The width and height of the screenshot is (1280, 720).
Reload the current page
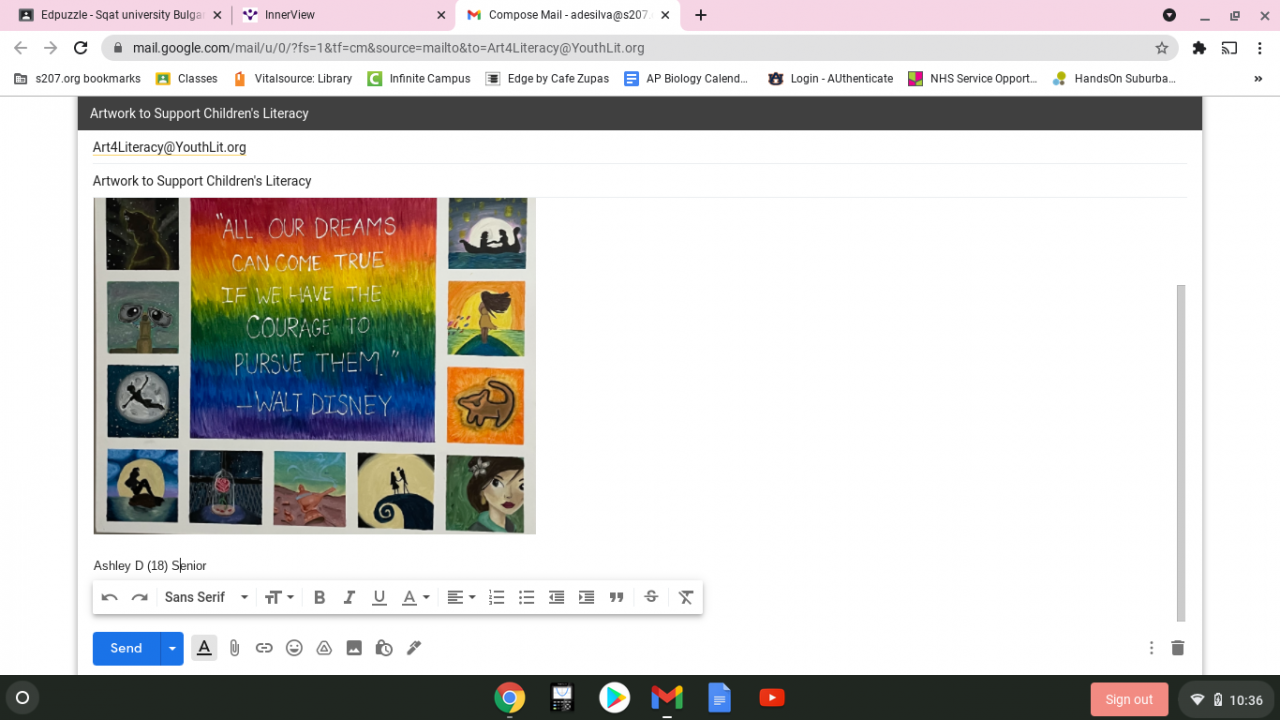coord(81,48)
